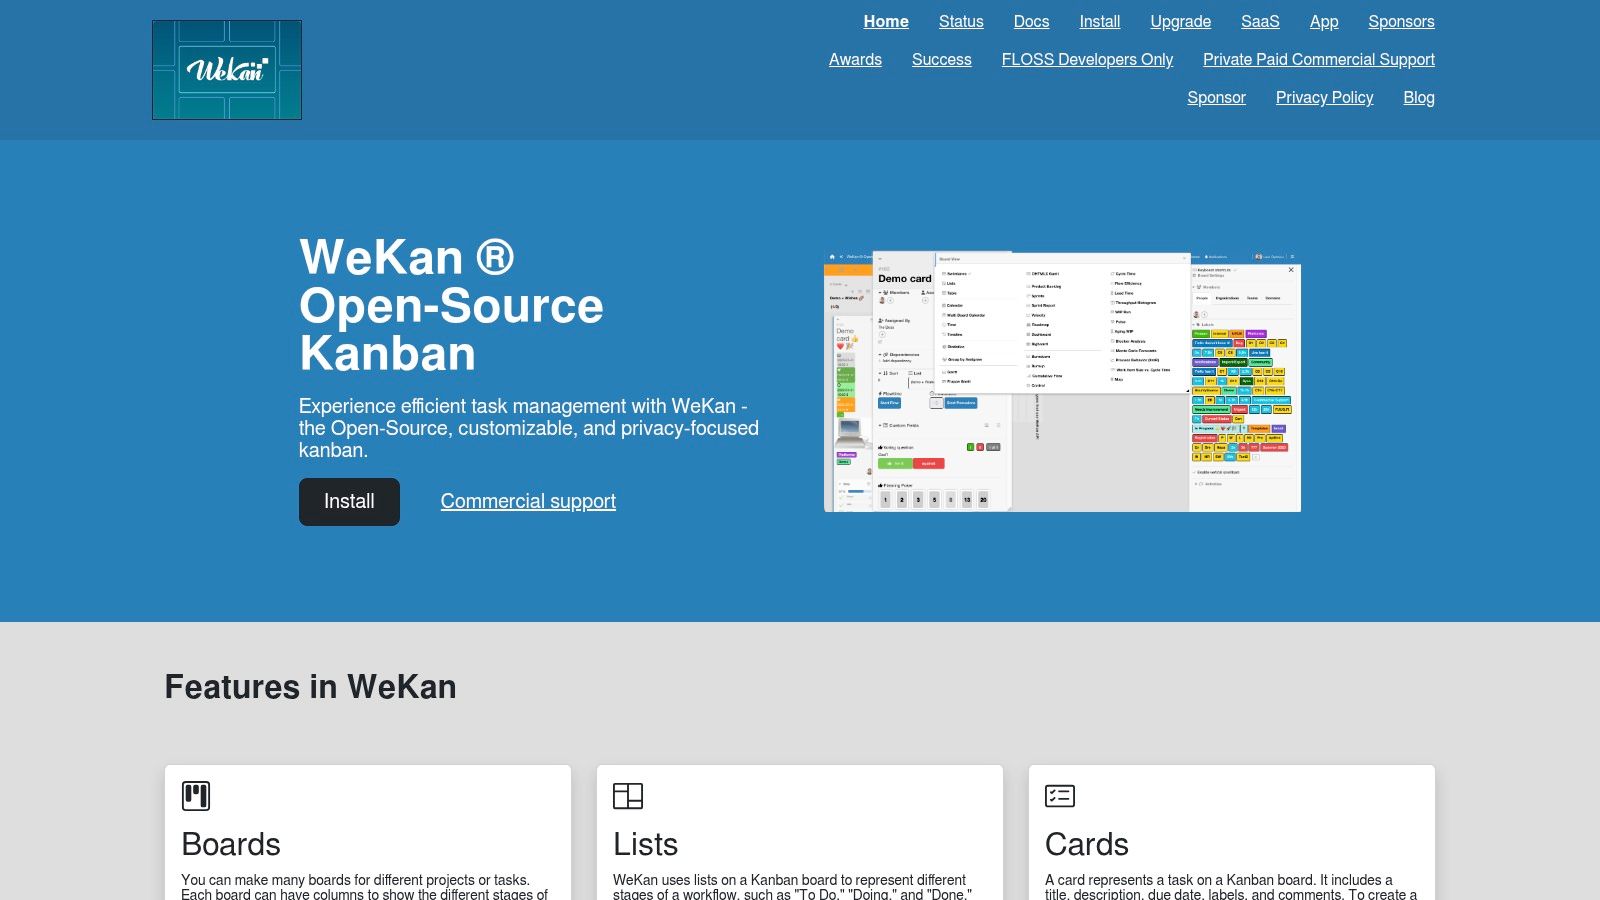Click the Lists feature icon
Viewport: 1600px width, 900px height.
(628, 796)
